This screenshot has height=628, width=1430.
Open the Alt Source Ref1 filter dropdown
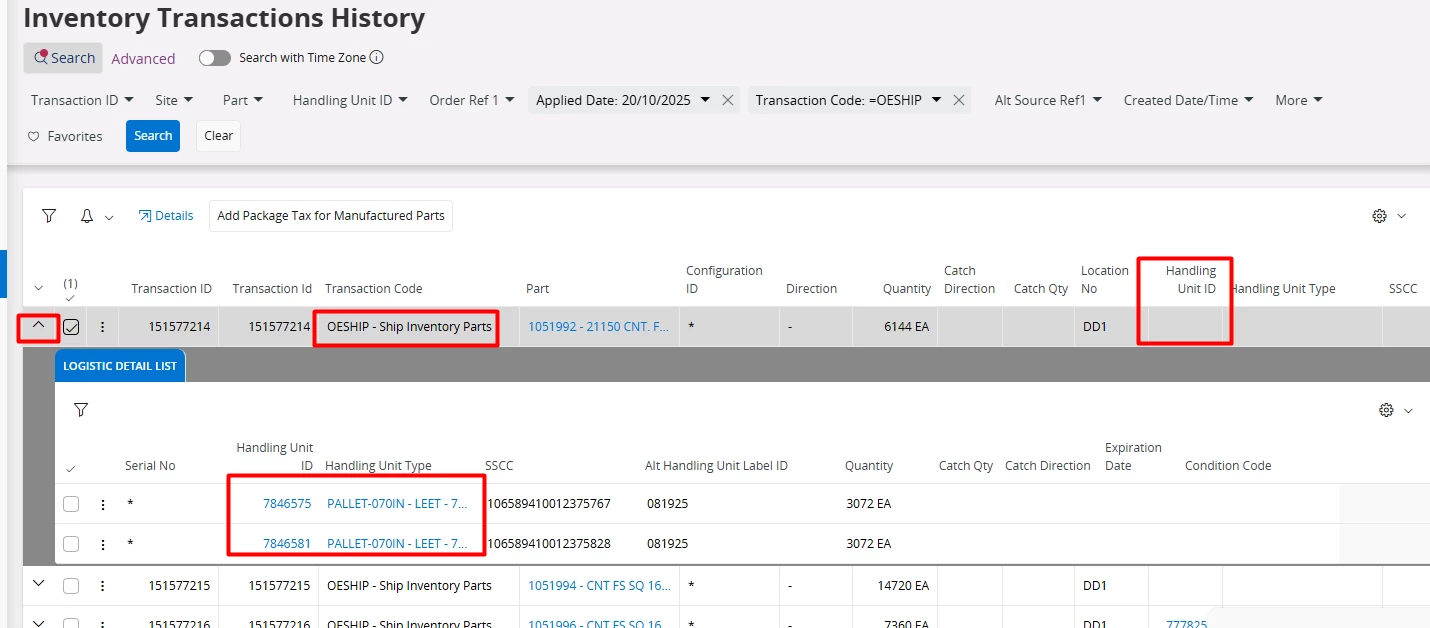[1048, 100]
